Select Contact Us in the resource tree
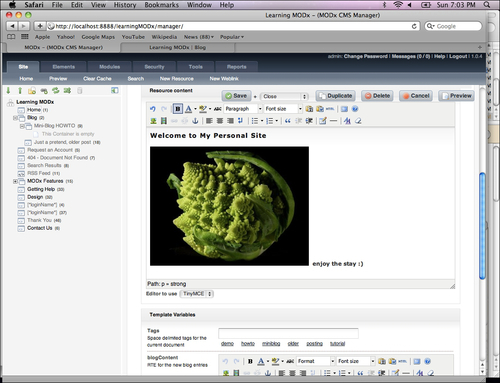 click(40, 228)
